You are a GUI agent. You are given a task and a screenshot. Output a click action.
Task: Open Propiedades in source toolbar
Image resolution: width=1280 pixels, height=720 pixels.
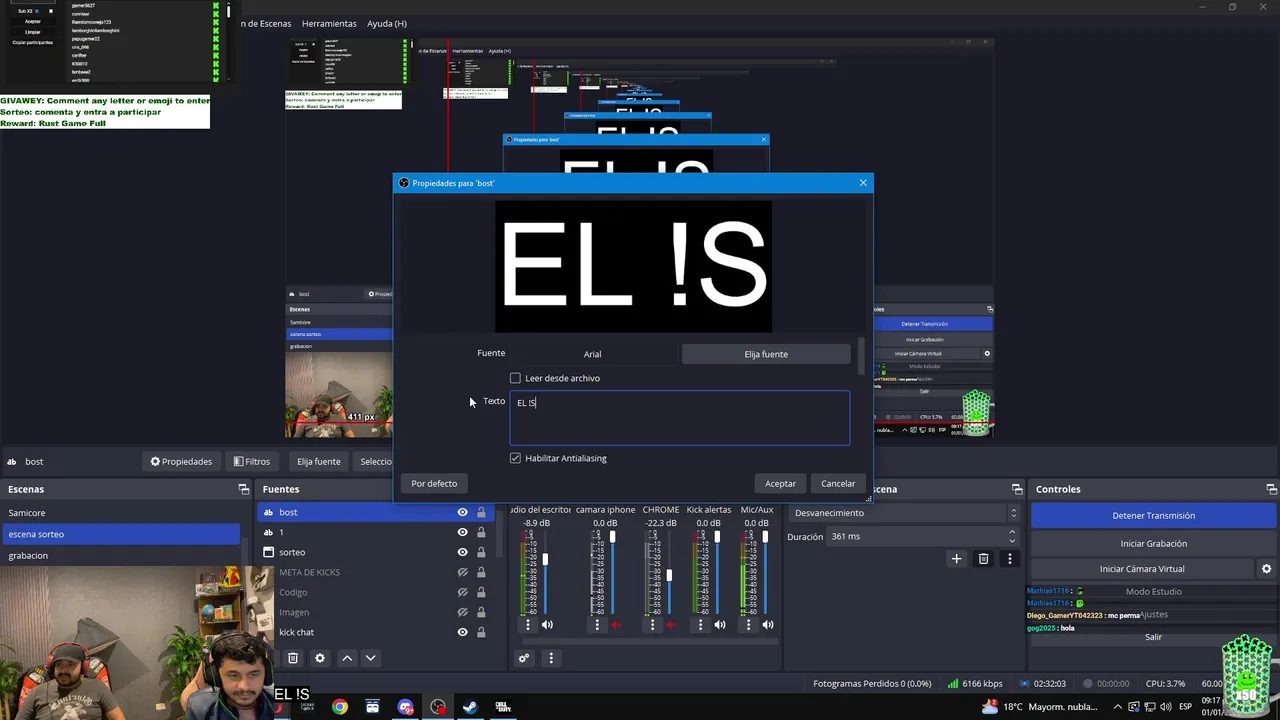[181, 461]
